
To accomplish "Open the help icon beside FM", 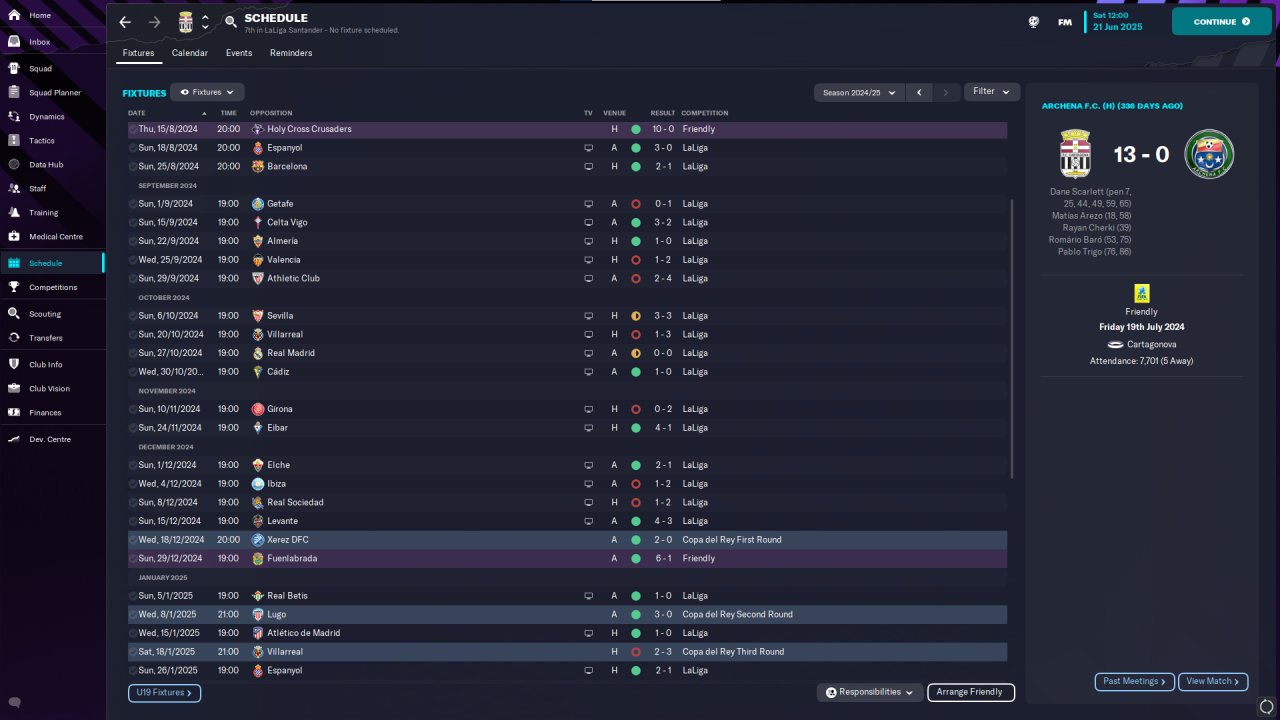I will (1034, 21).
